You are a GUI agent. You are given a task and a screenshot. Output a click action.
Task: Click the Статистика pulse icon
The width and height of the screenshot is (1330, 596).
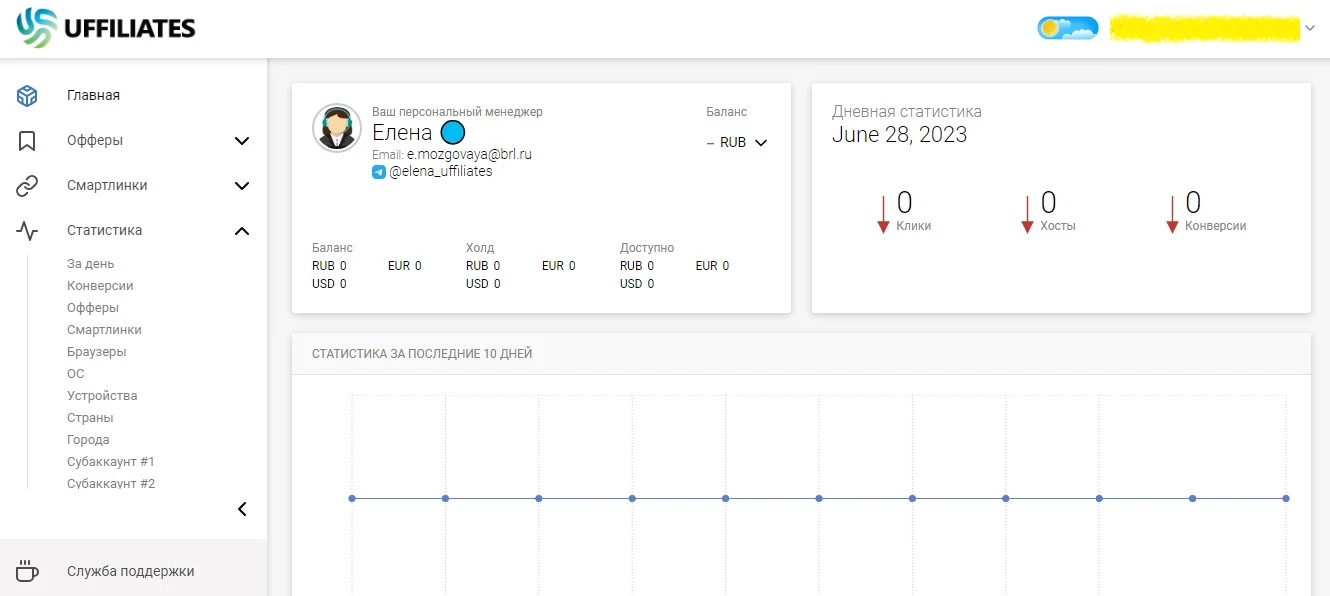coord(27,231)
